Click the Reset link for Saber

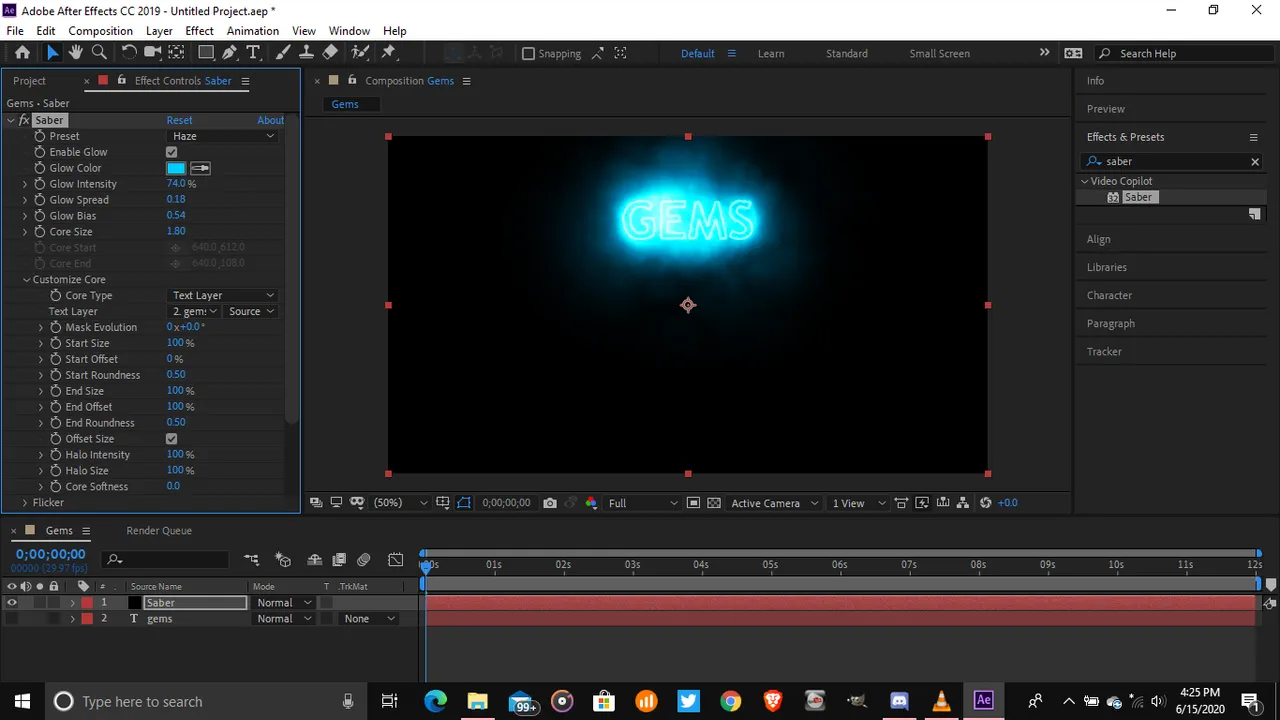tap(179, 120)
